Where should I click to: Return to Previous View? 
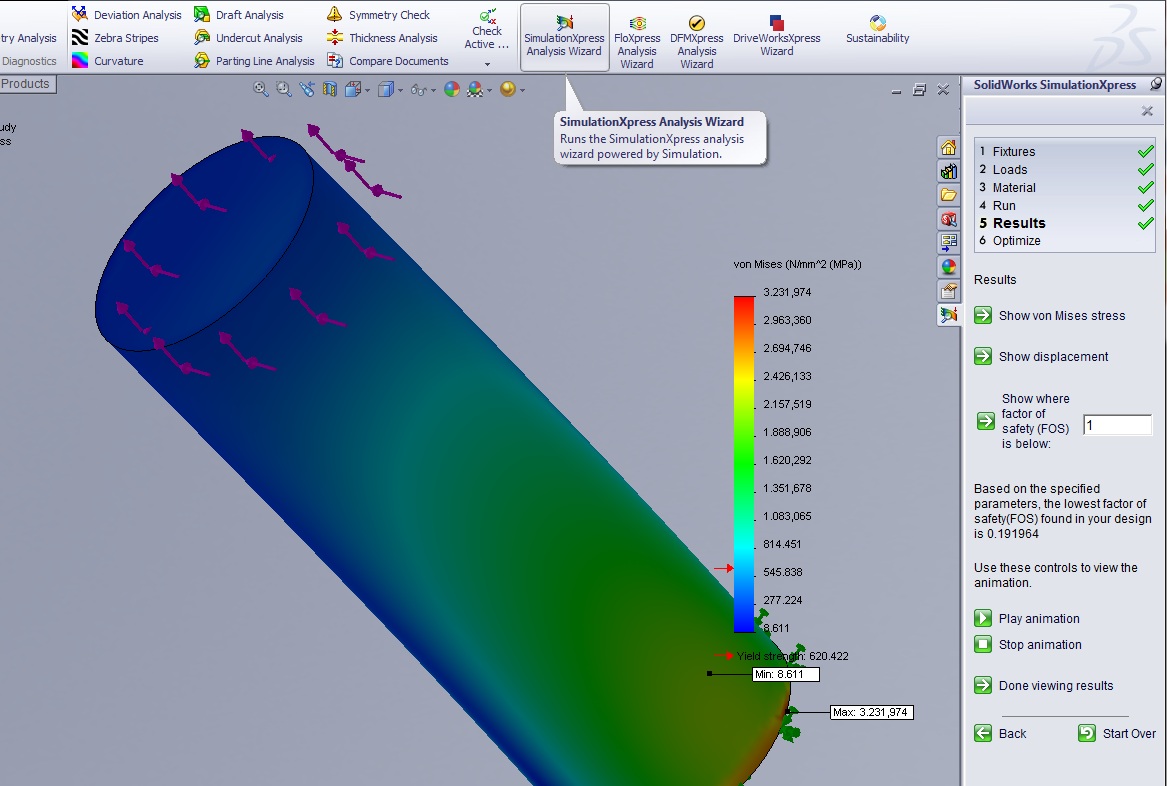(x=307, y=89)
